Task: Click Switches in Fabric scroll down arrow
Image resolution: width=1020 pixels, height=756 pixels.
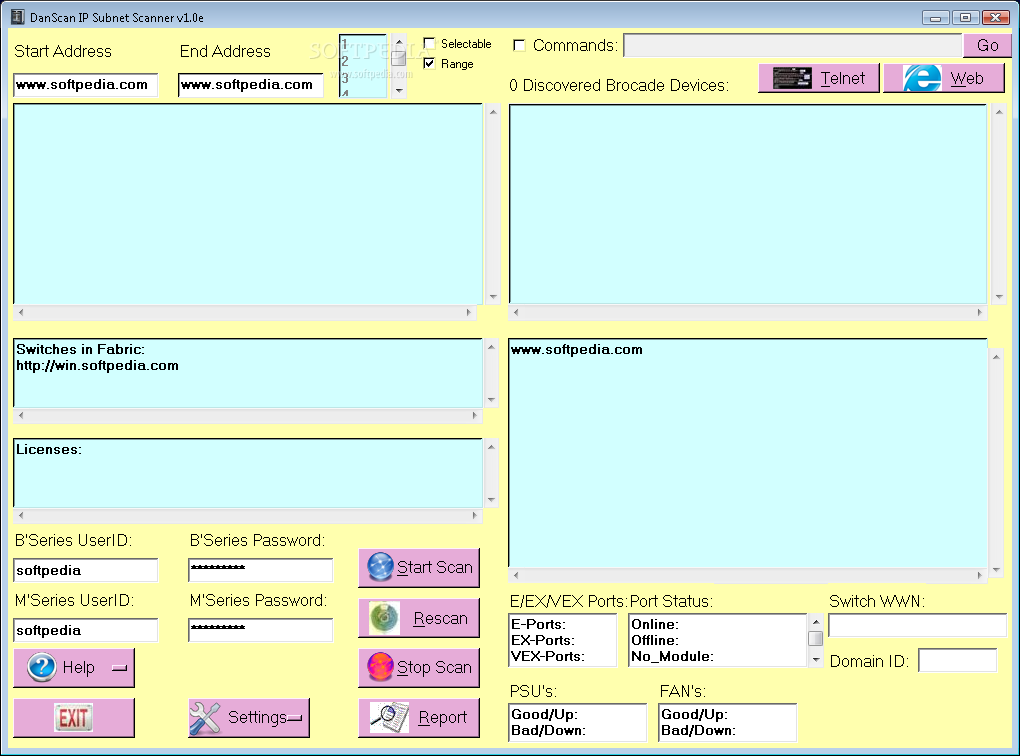Action: [x=491, y=399]
